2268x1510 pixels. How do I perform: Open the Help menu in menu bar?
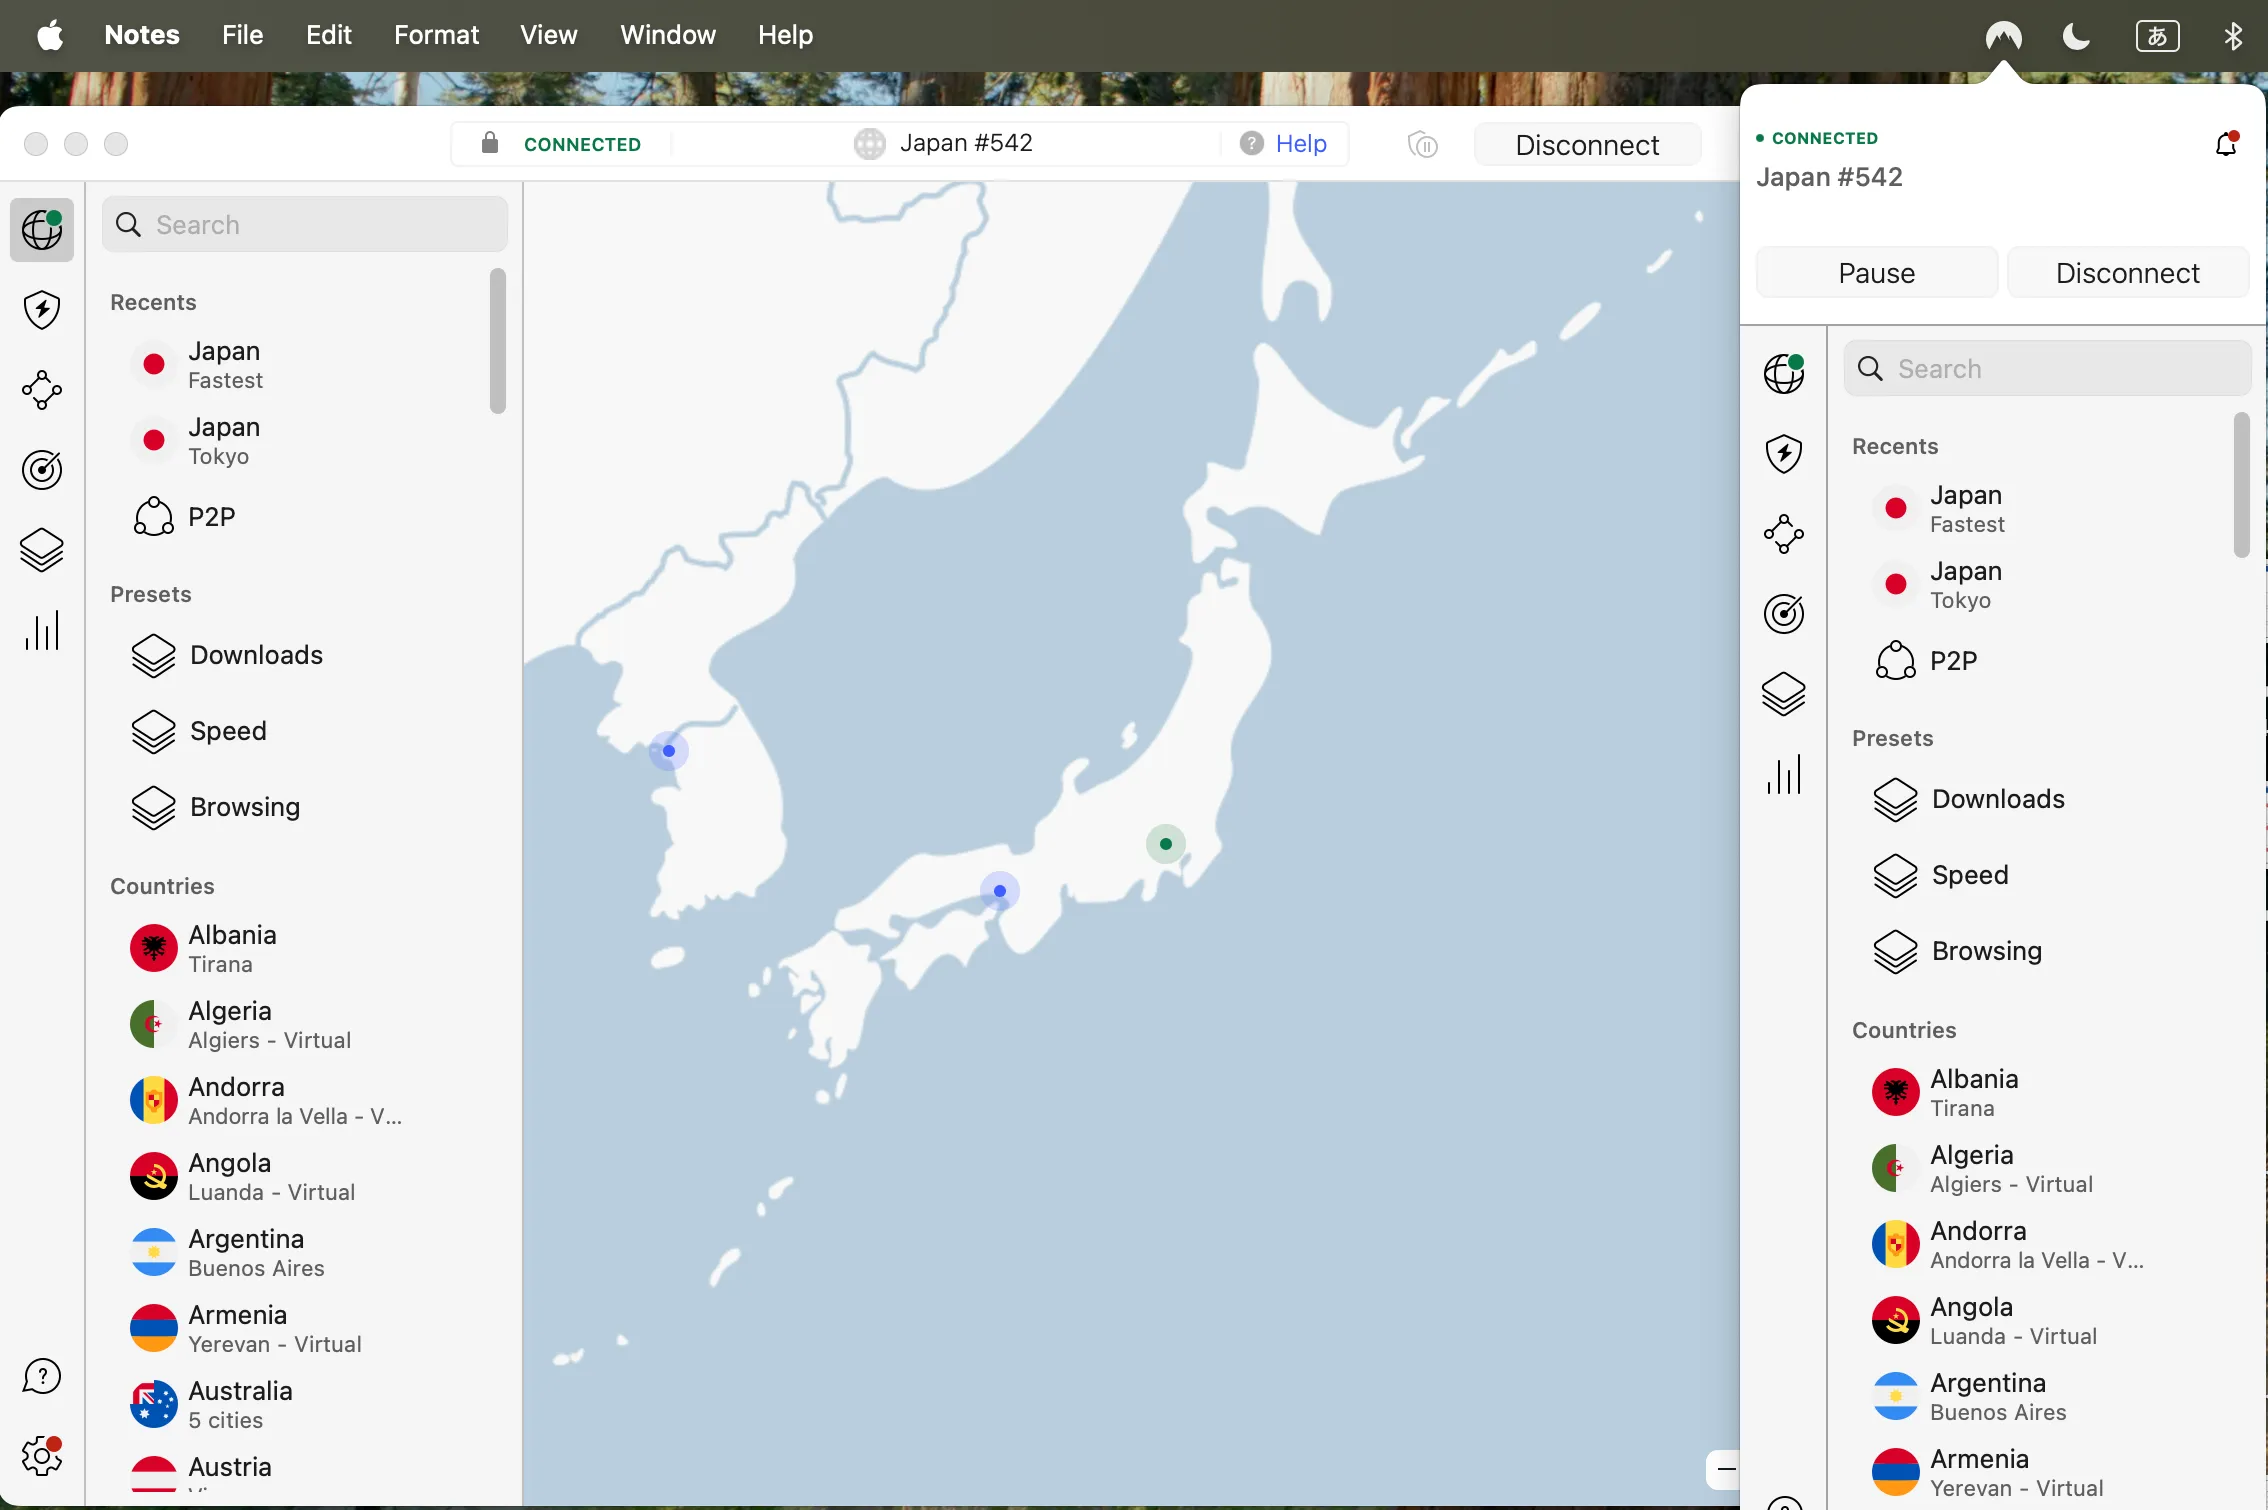click(785, 36)
